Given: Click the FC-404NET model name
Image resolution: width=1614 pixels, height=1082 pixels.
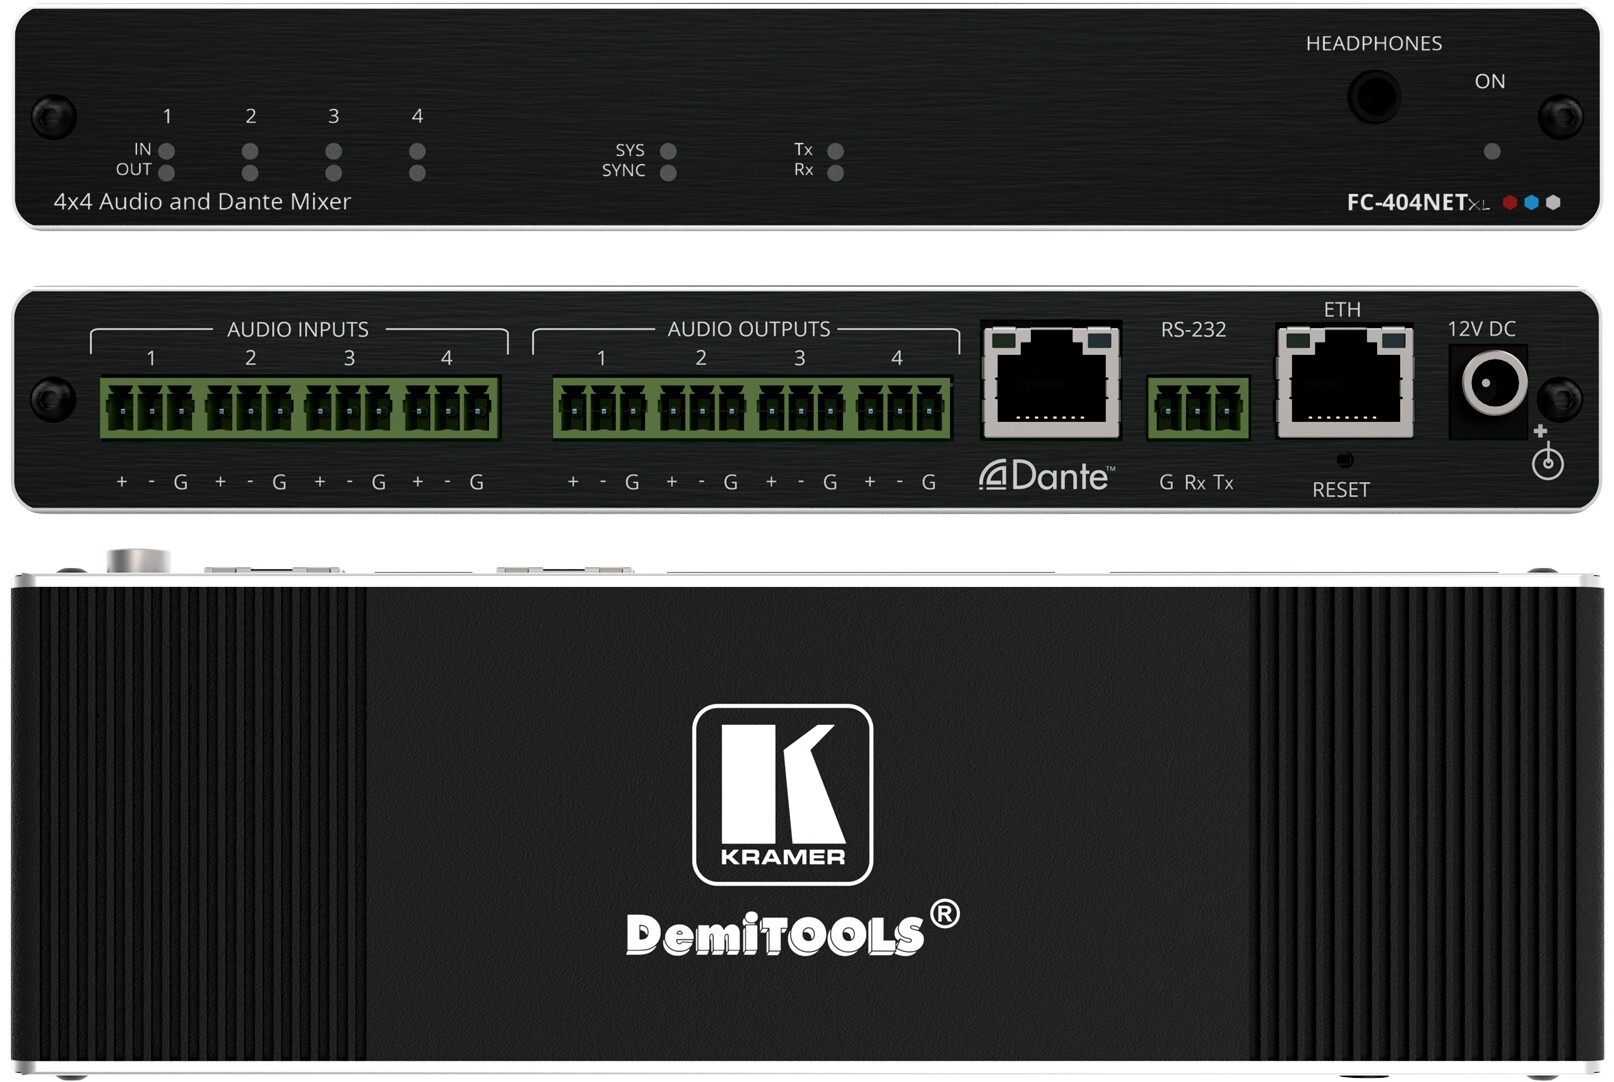Looking at the screenshot, I should tap(1417, 202).
